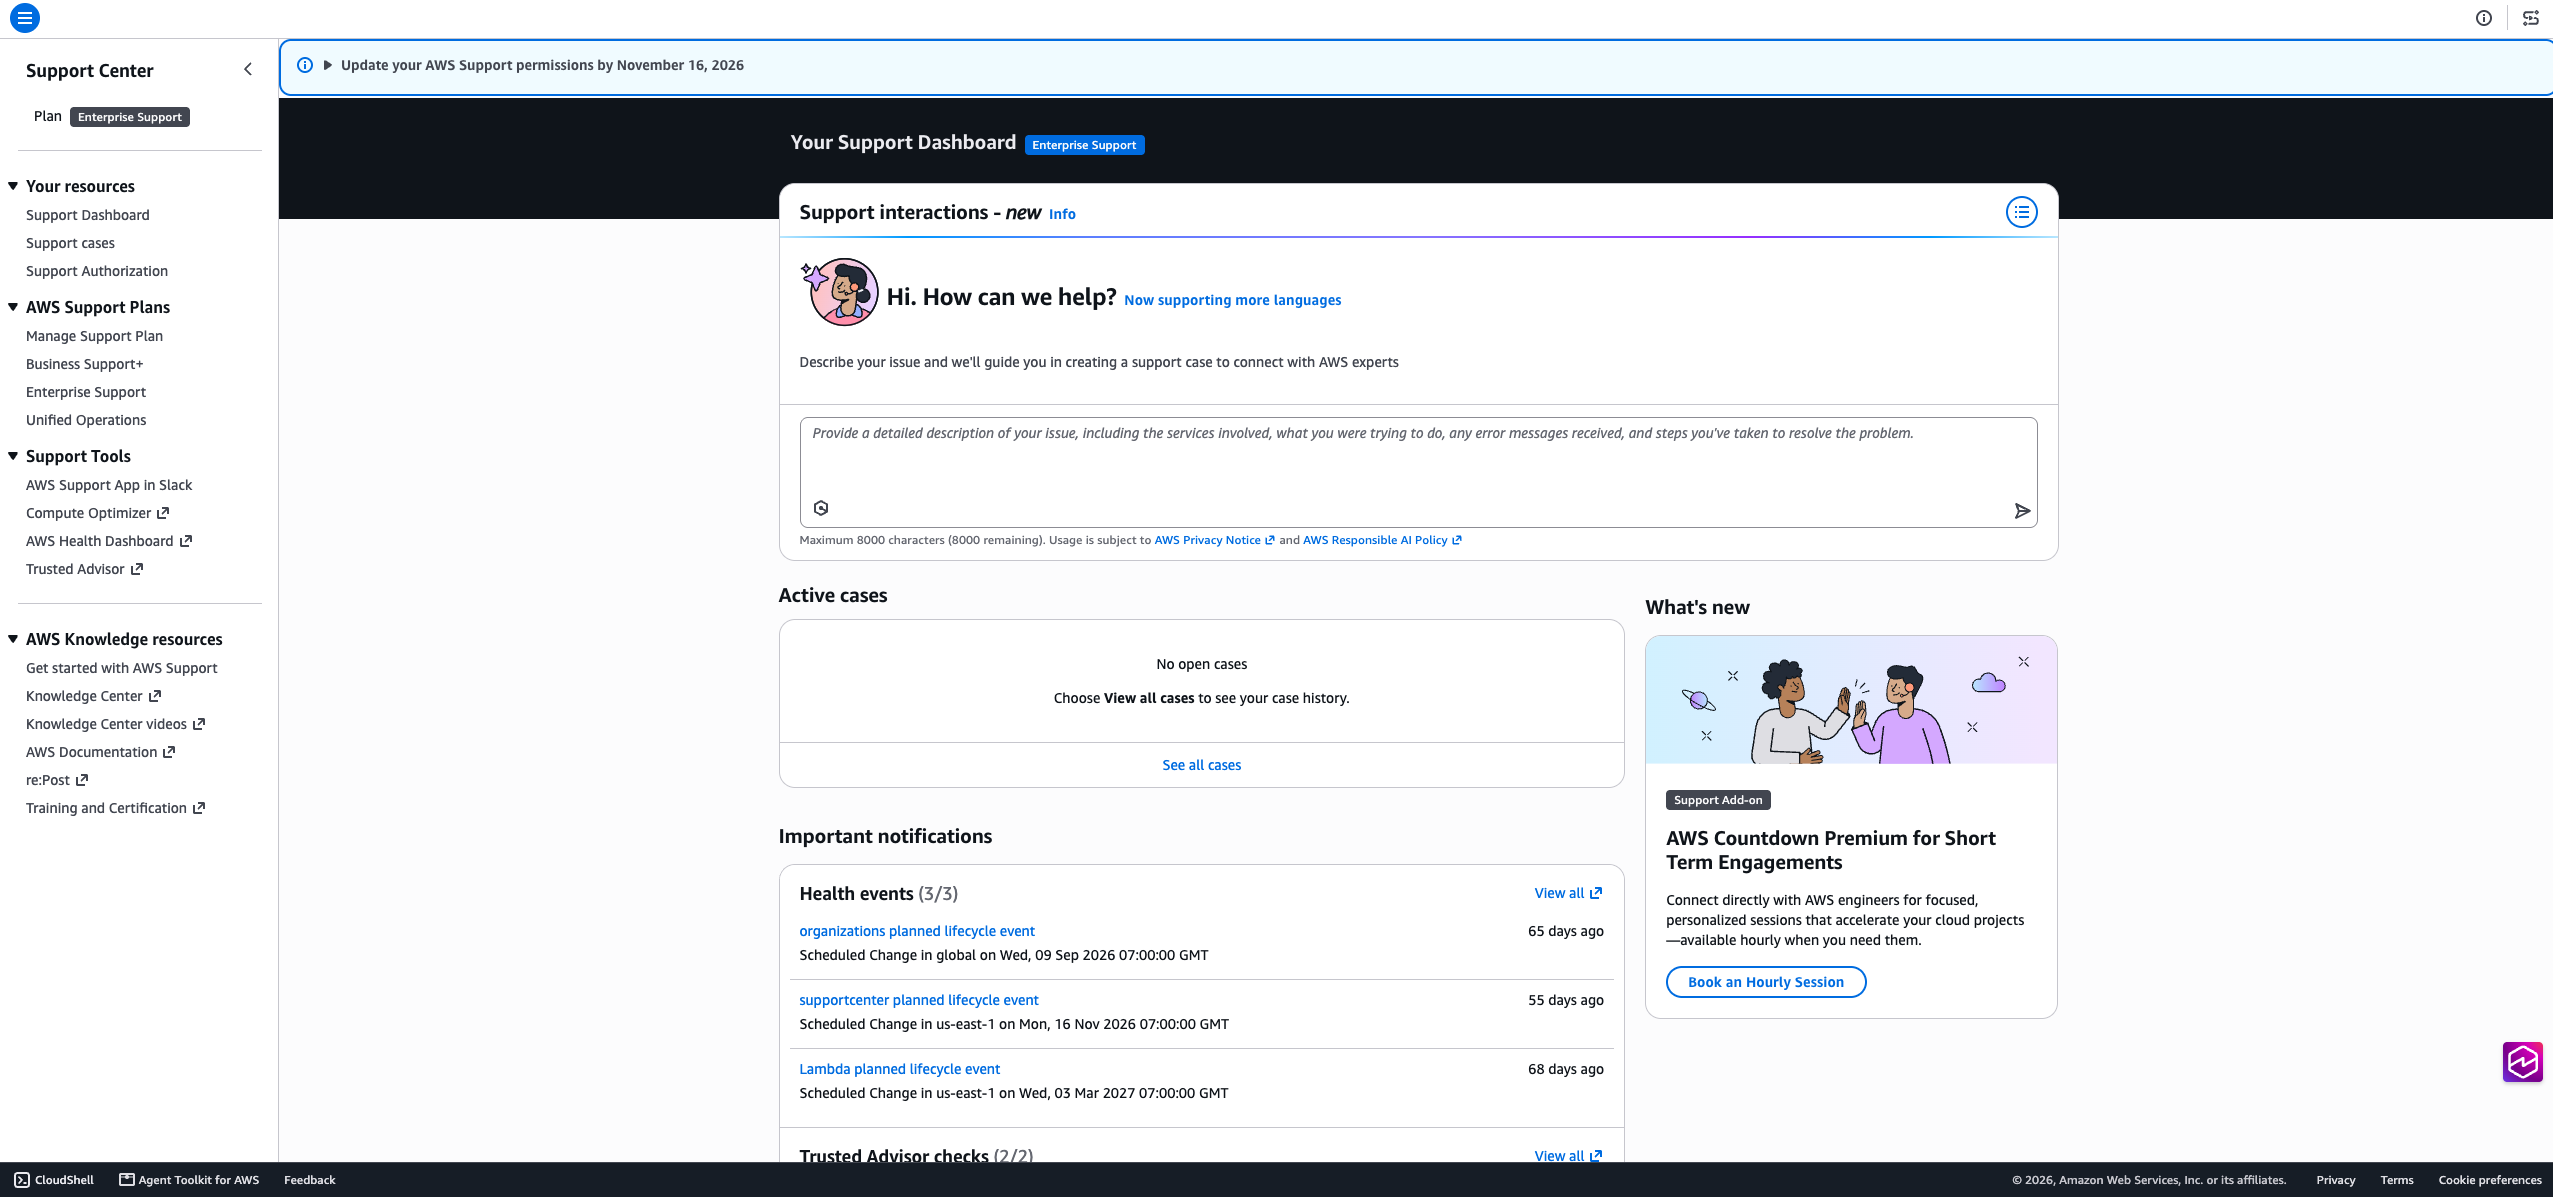Focus the issue description text box
The height and width of the screenshot is (1197, 2553).
pyautogui.click(x=1417, y=472)
